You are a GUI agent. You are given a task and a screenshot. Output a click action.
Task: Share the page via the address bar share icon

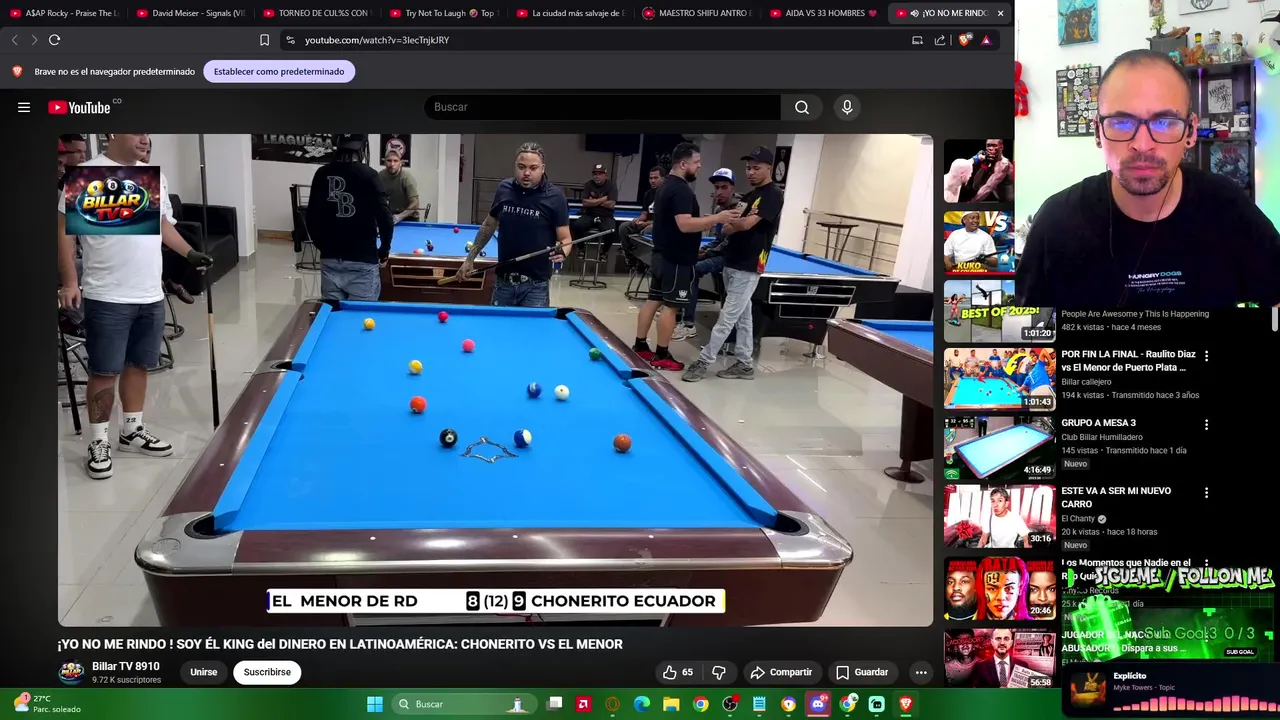940,40
